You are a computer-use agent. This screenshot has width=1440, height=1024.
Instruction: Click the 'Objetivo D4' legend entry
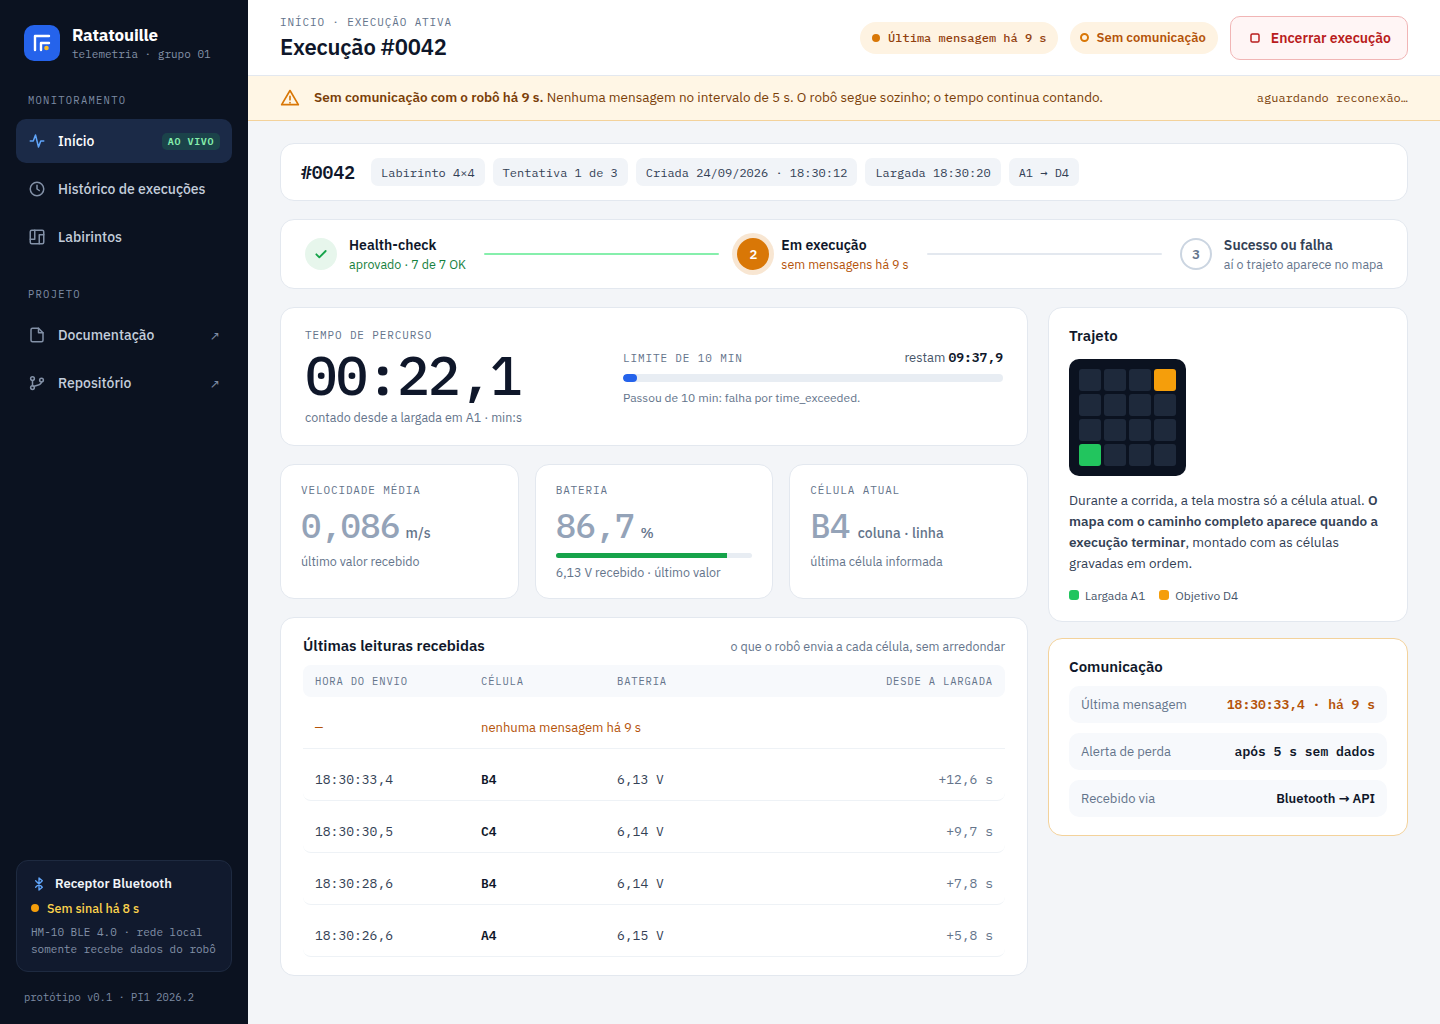(1198, 596)
